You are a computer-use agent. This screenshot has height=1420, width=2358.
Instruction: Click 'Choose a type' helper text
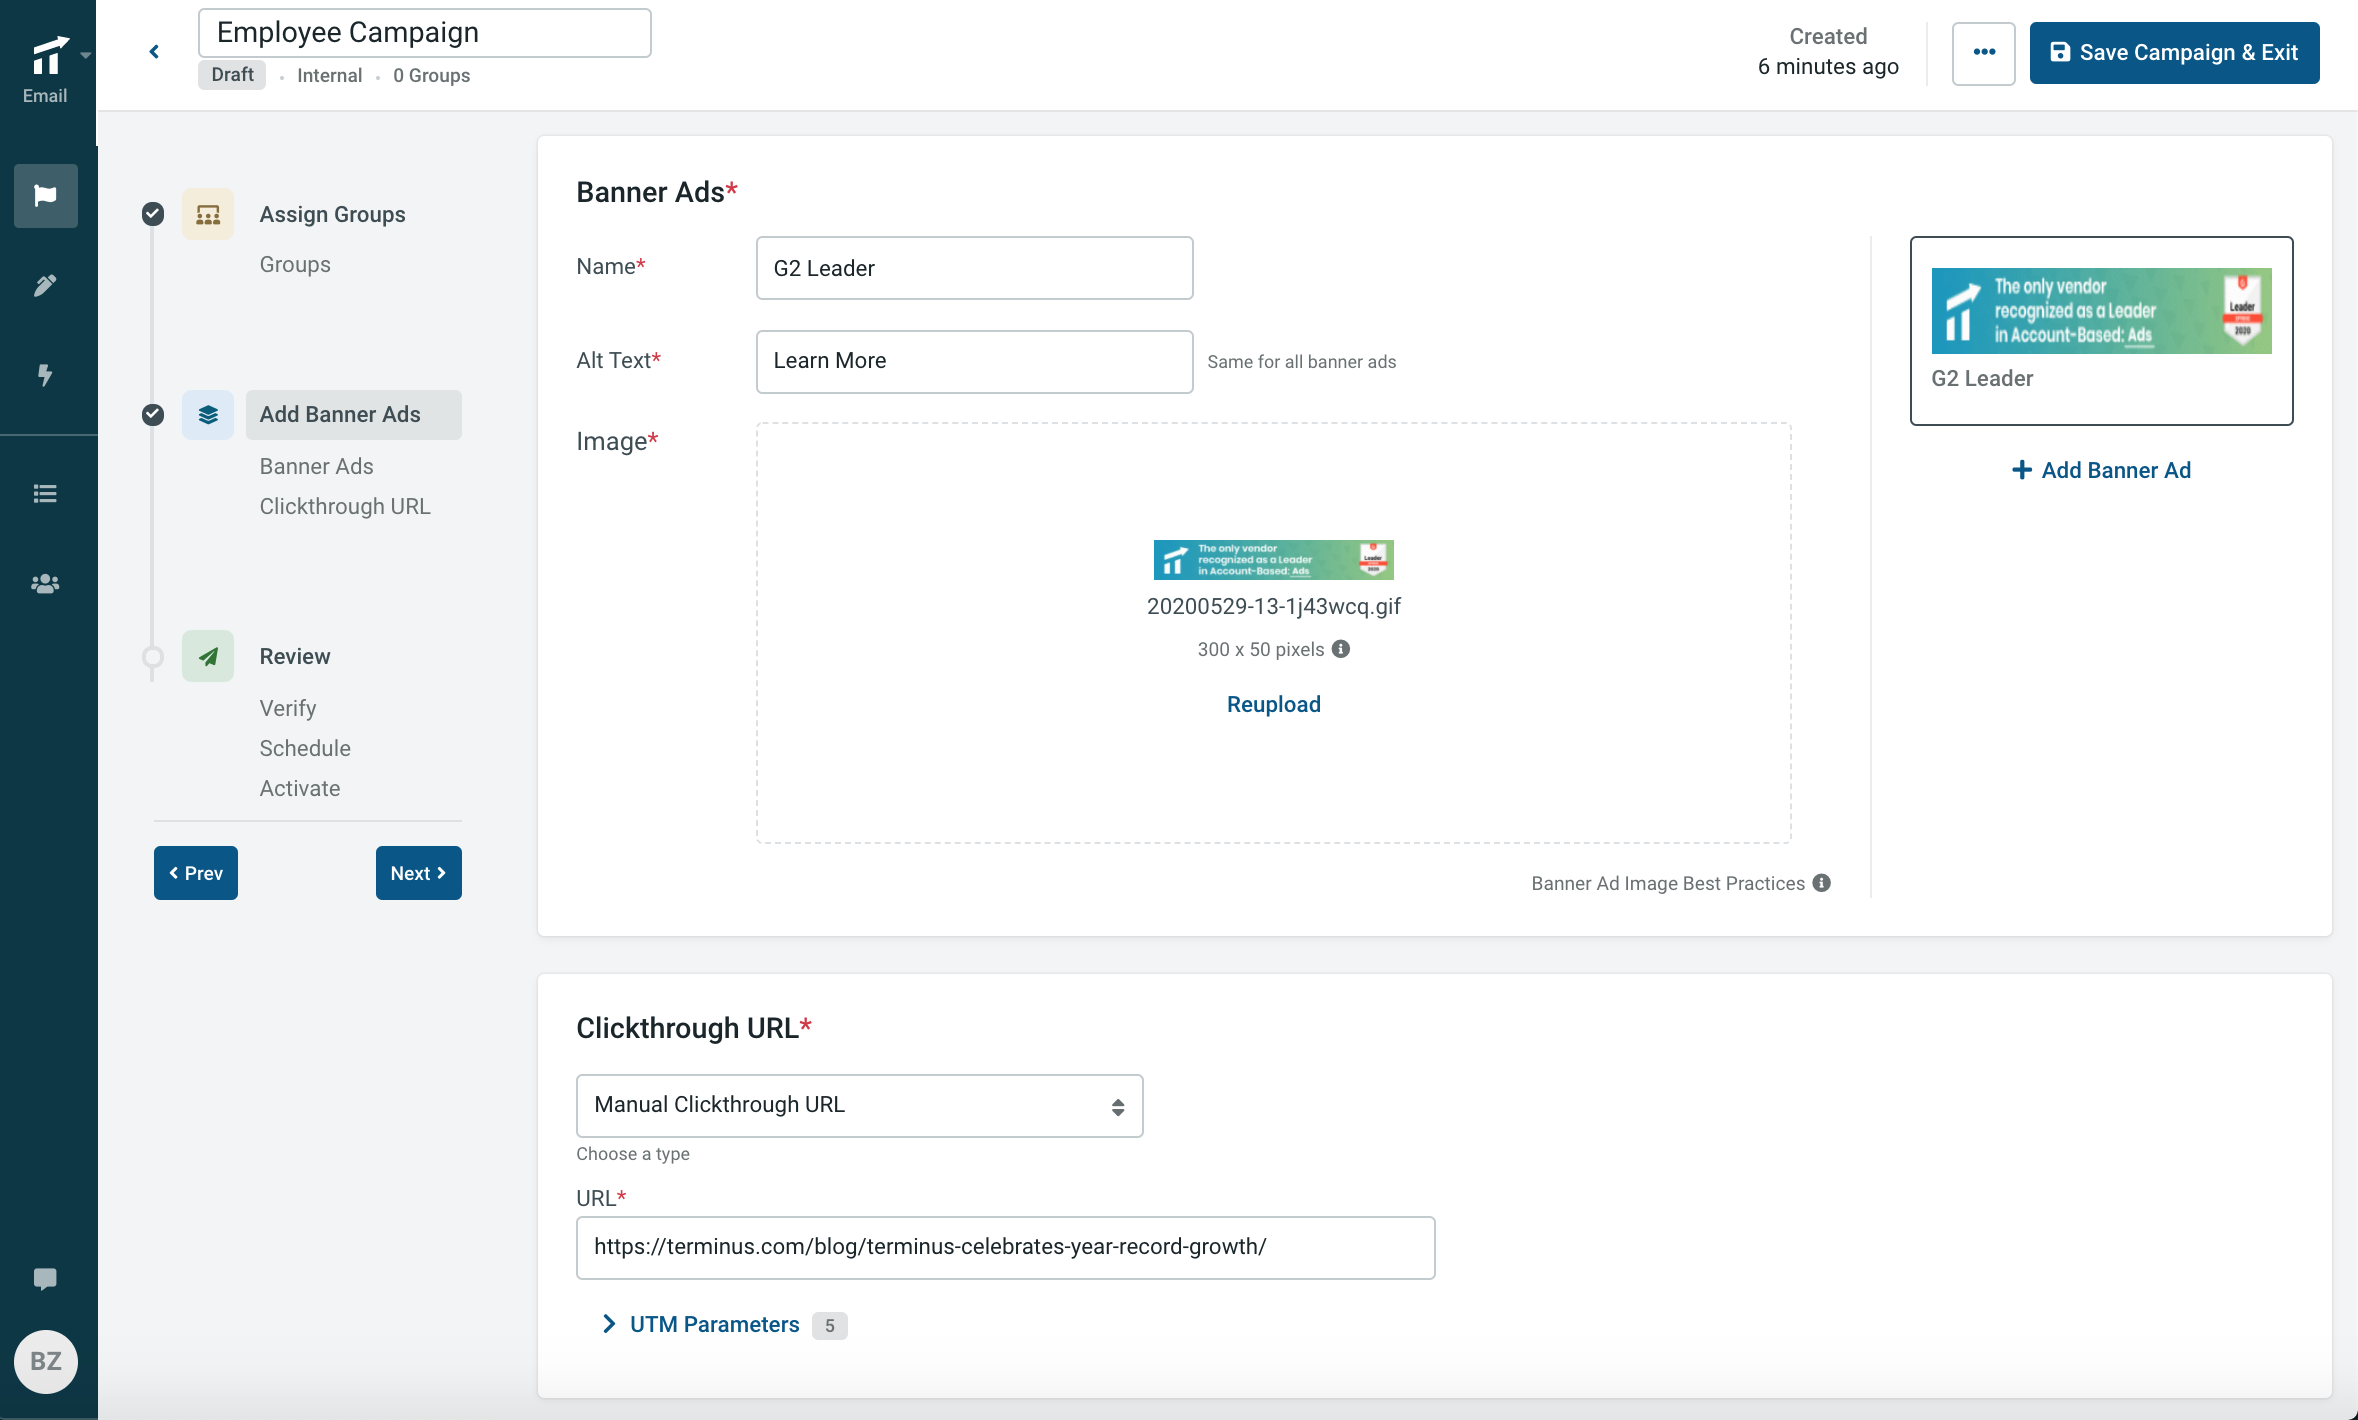coord(633,1154)
